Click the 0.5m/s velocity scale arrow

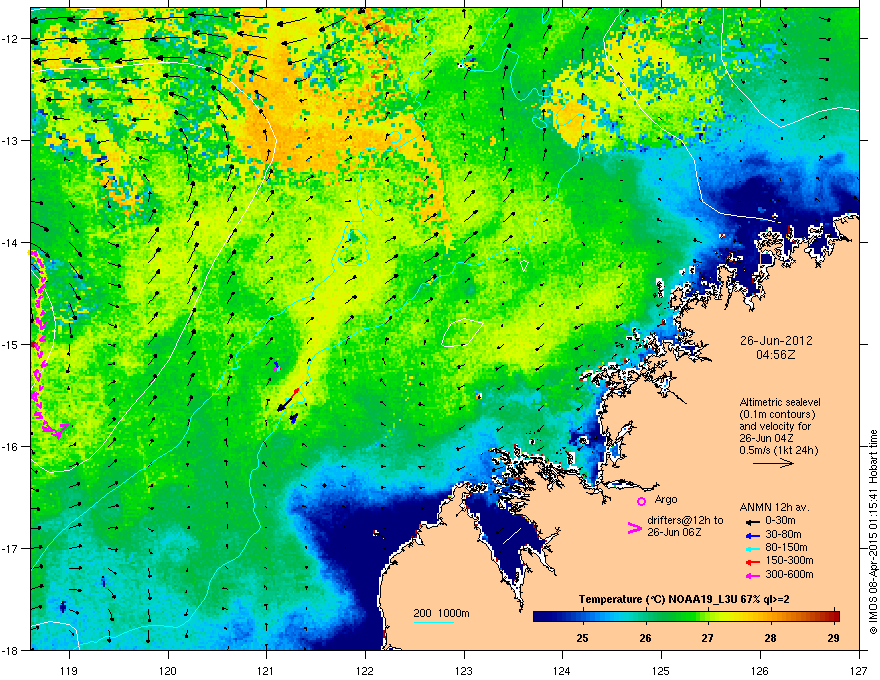(x=773, y=463)
